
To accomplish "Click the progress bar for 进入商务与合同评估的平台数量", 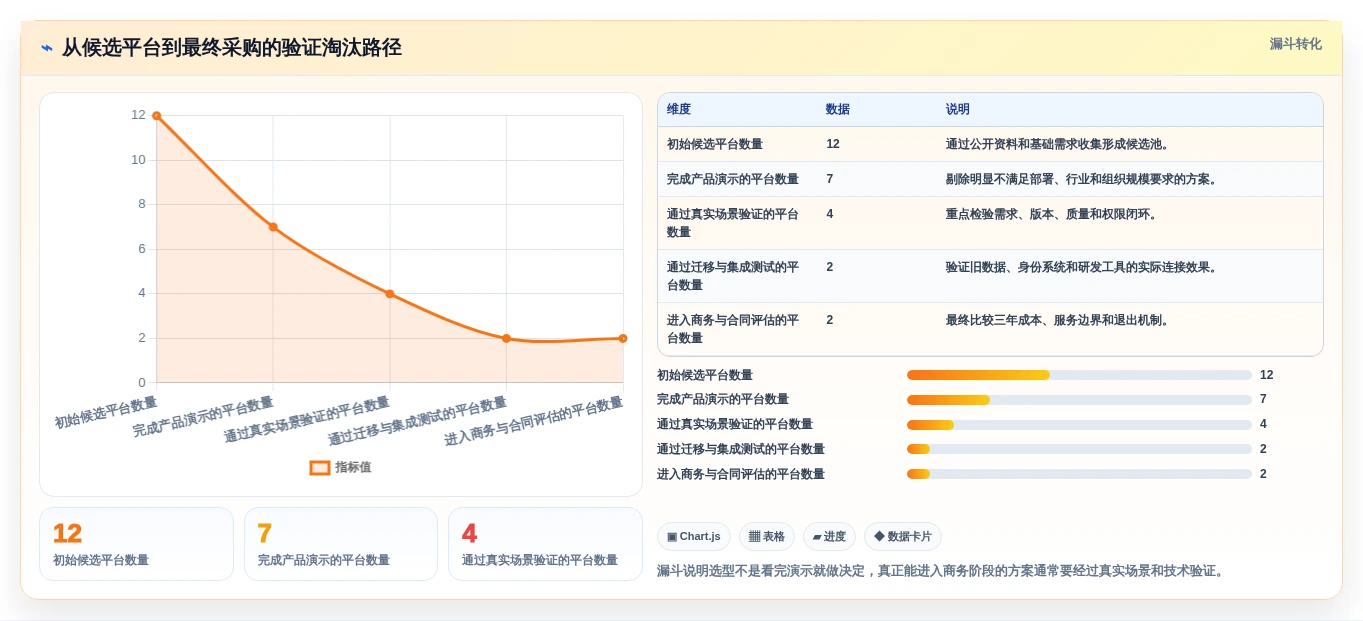I will click(x=1079, y=475).
